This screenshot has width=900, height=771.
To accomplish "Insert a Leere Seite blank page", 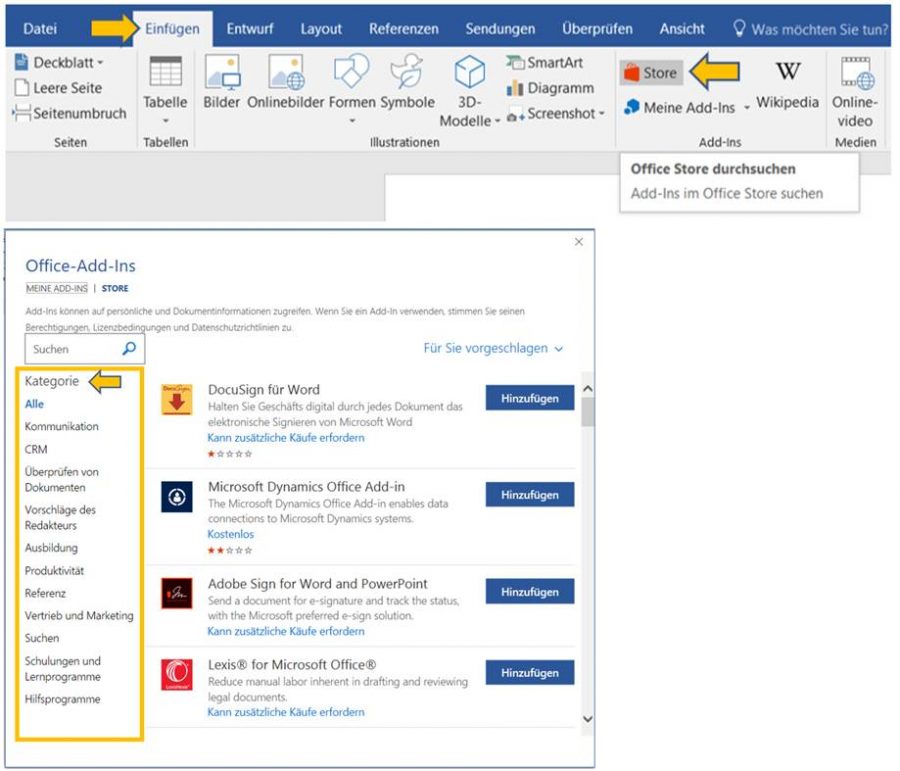I will [59, 88].
